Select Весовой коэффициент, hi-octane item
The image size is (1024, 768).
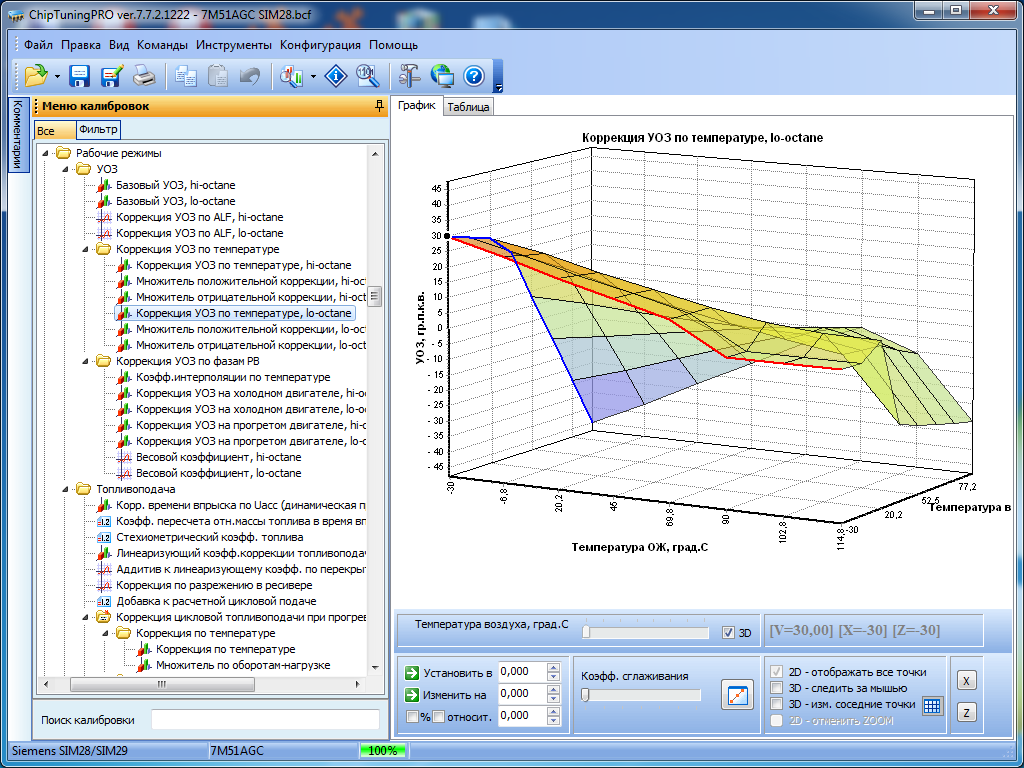click(218, 457)
